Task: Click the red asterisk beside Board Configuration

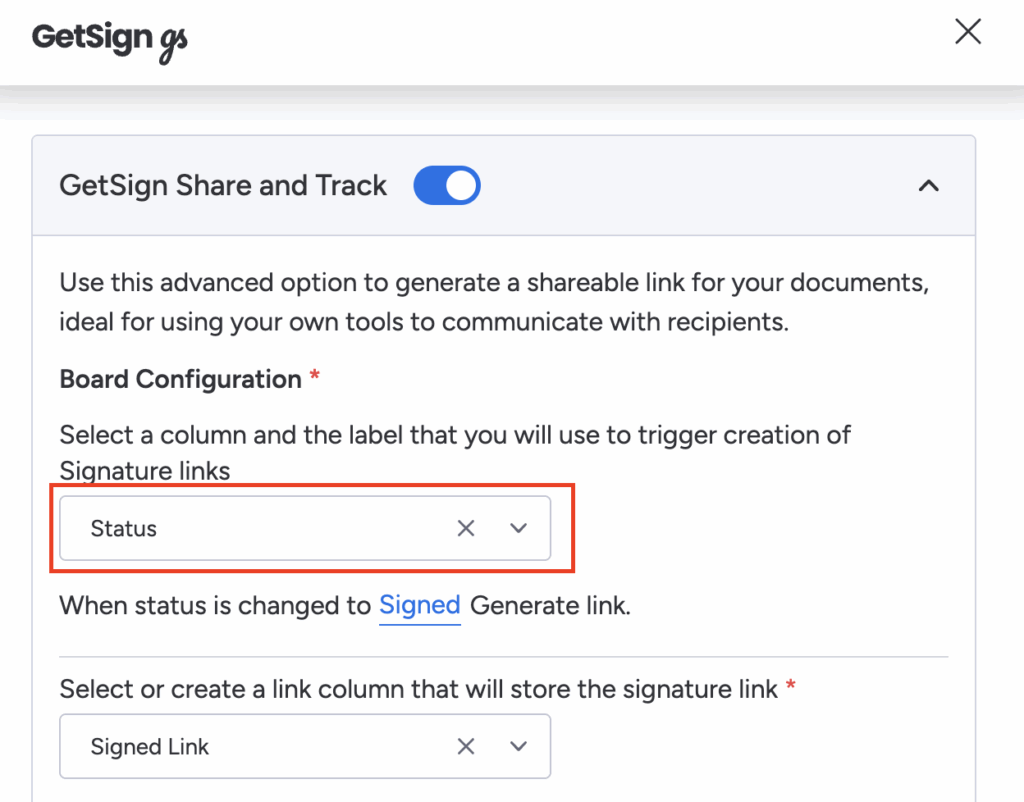Action: pyautogui.click(x=315, y=377)
